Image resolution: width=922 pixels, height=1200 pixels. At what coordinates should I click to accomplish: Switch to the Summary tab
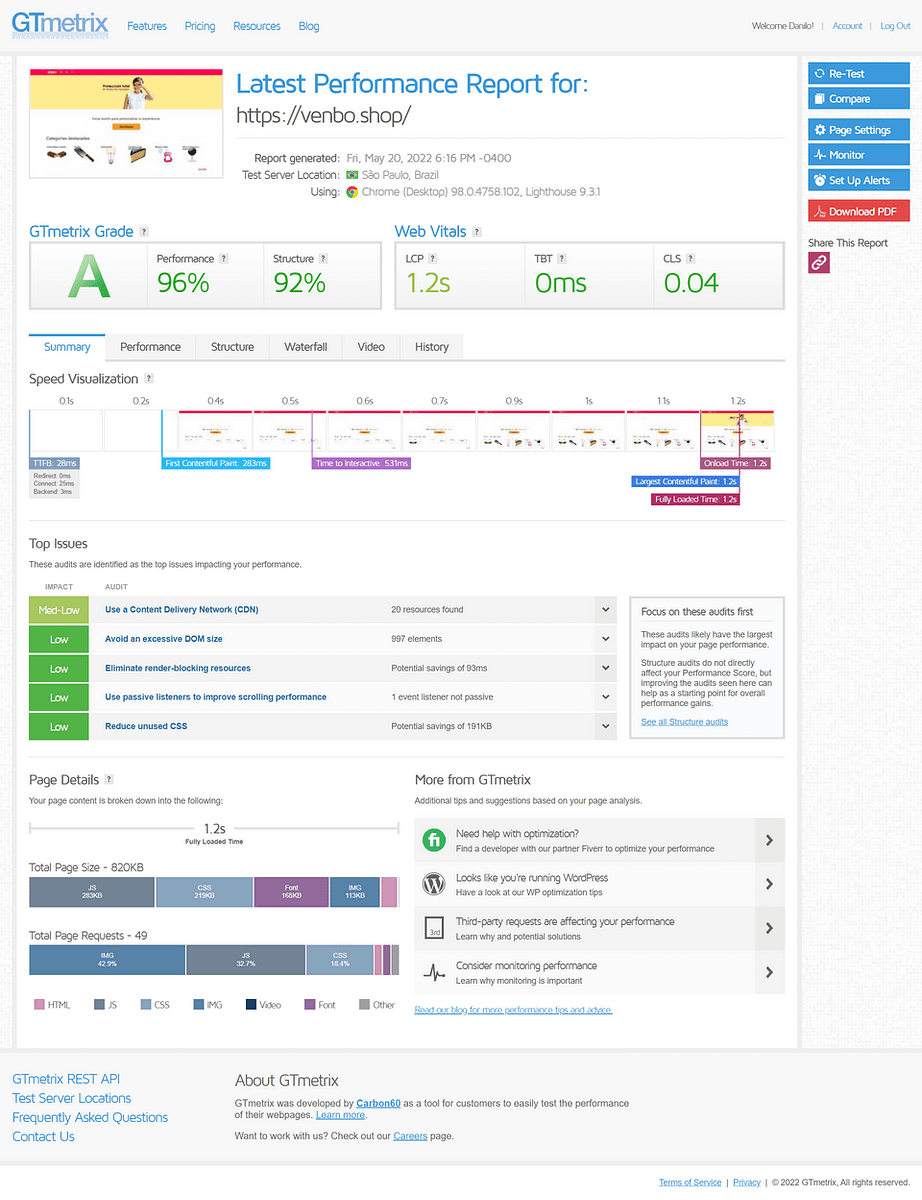pos(67,347)
